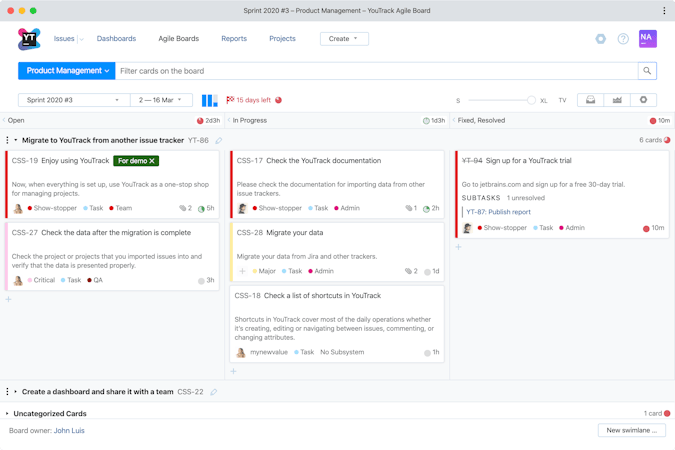Click the XL label of card size slider
This screenshot has width=675, height=450.
click(544, 101)
